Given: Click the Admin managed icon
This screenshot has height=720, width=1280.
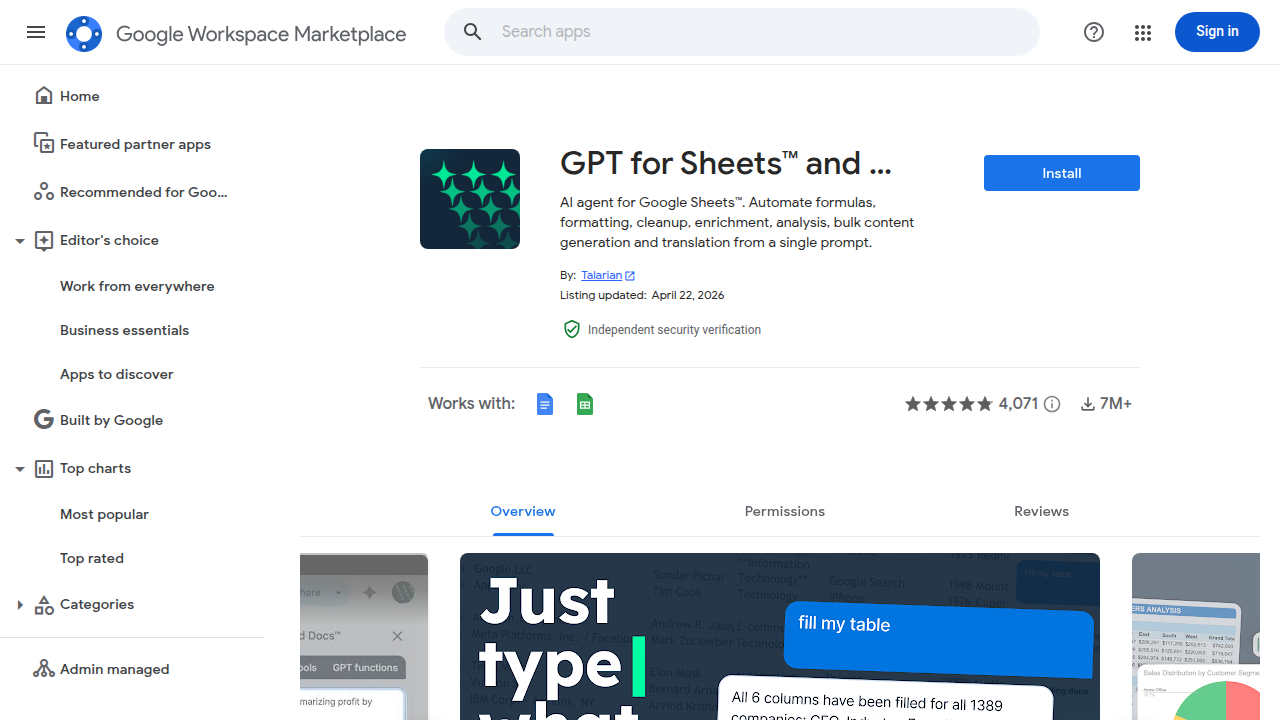Looking at the screenshot, I should coord(43,669).
